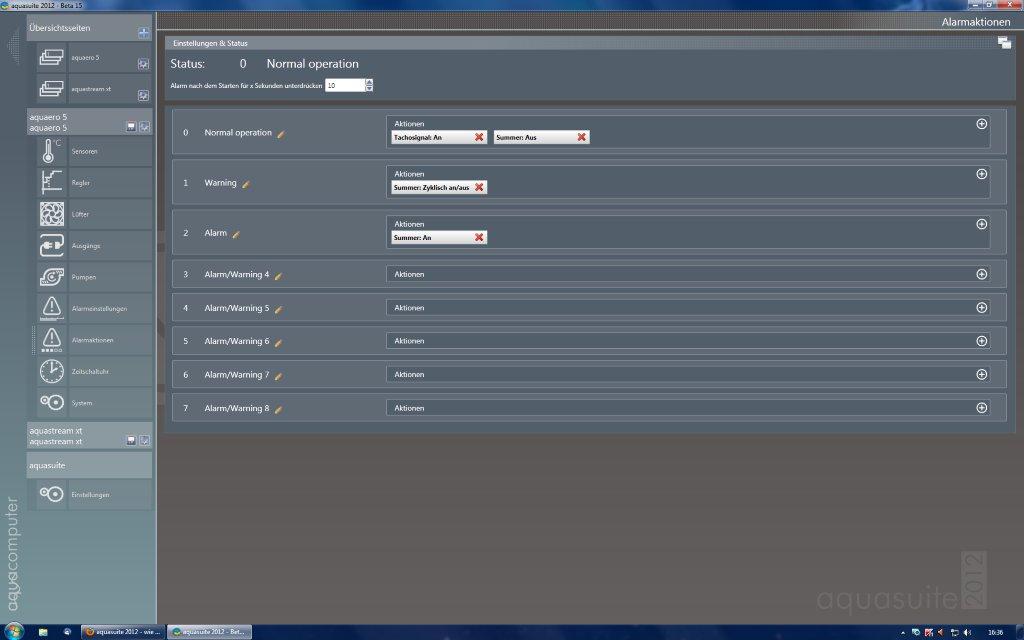Image resolution: width=1024 pixels, height=640 pixels.
Task: Save aquastream xt device settings with disk icon
Action: coord(131,440)
